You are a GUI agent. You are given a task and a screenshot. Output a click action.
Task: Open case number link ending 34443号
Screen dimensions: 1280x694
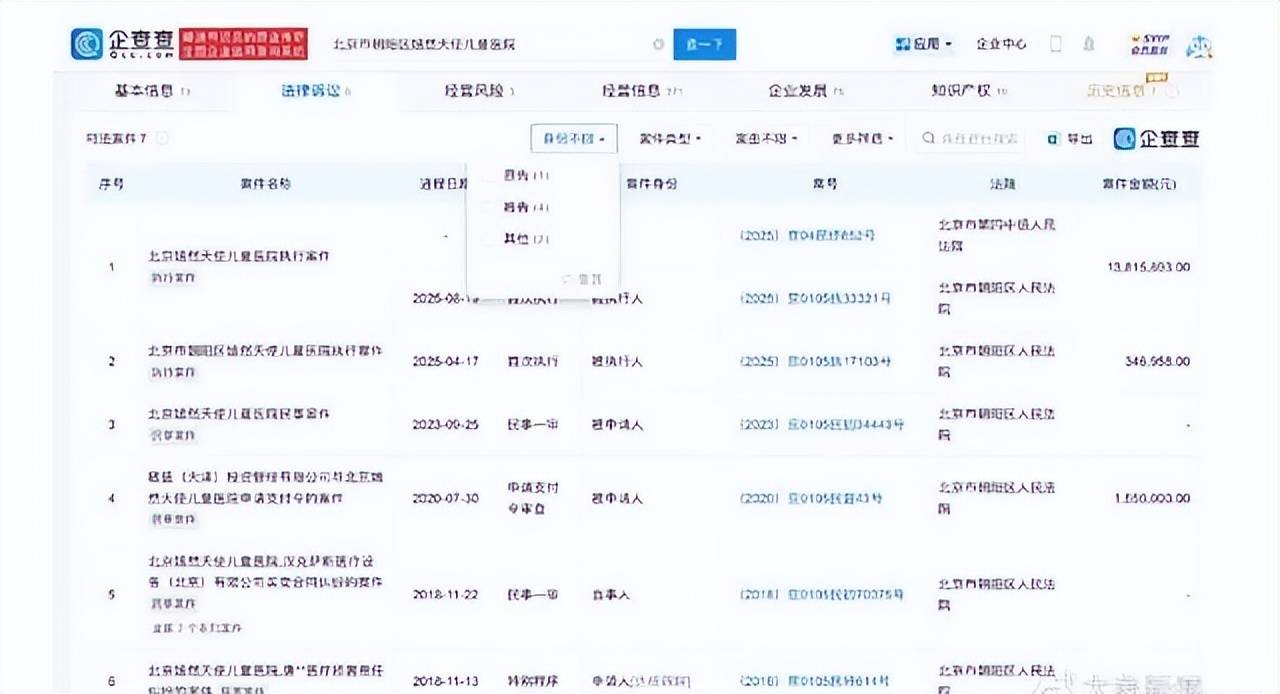(821, 425)
